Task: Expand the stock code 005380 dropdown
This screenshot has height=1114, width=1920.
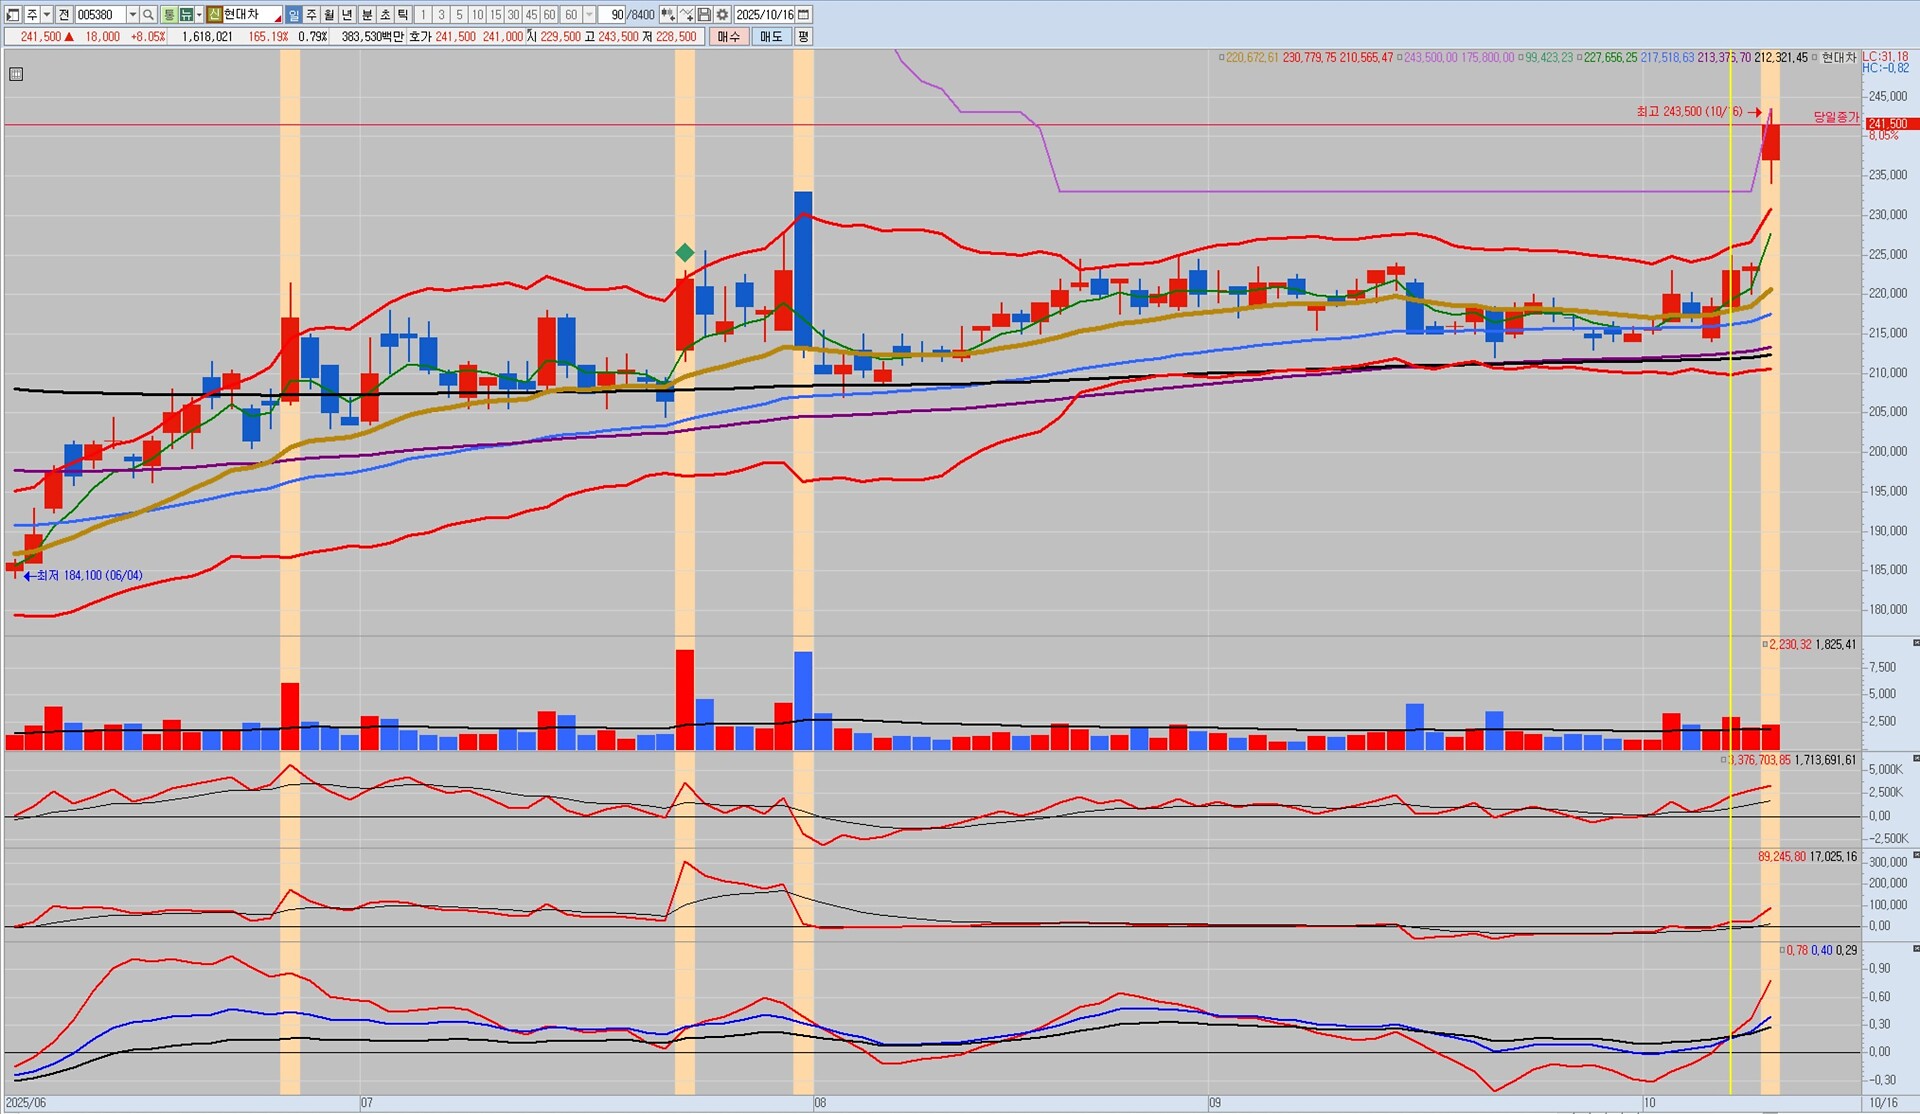Action: (133, 15)
